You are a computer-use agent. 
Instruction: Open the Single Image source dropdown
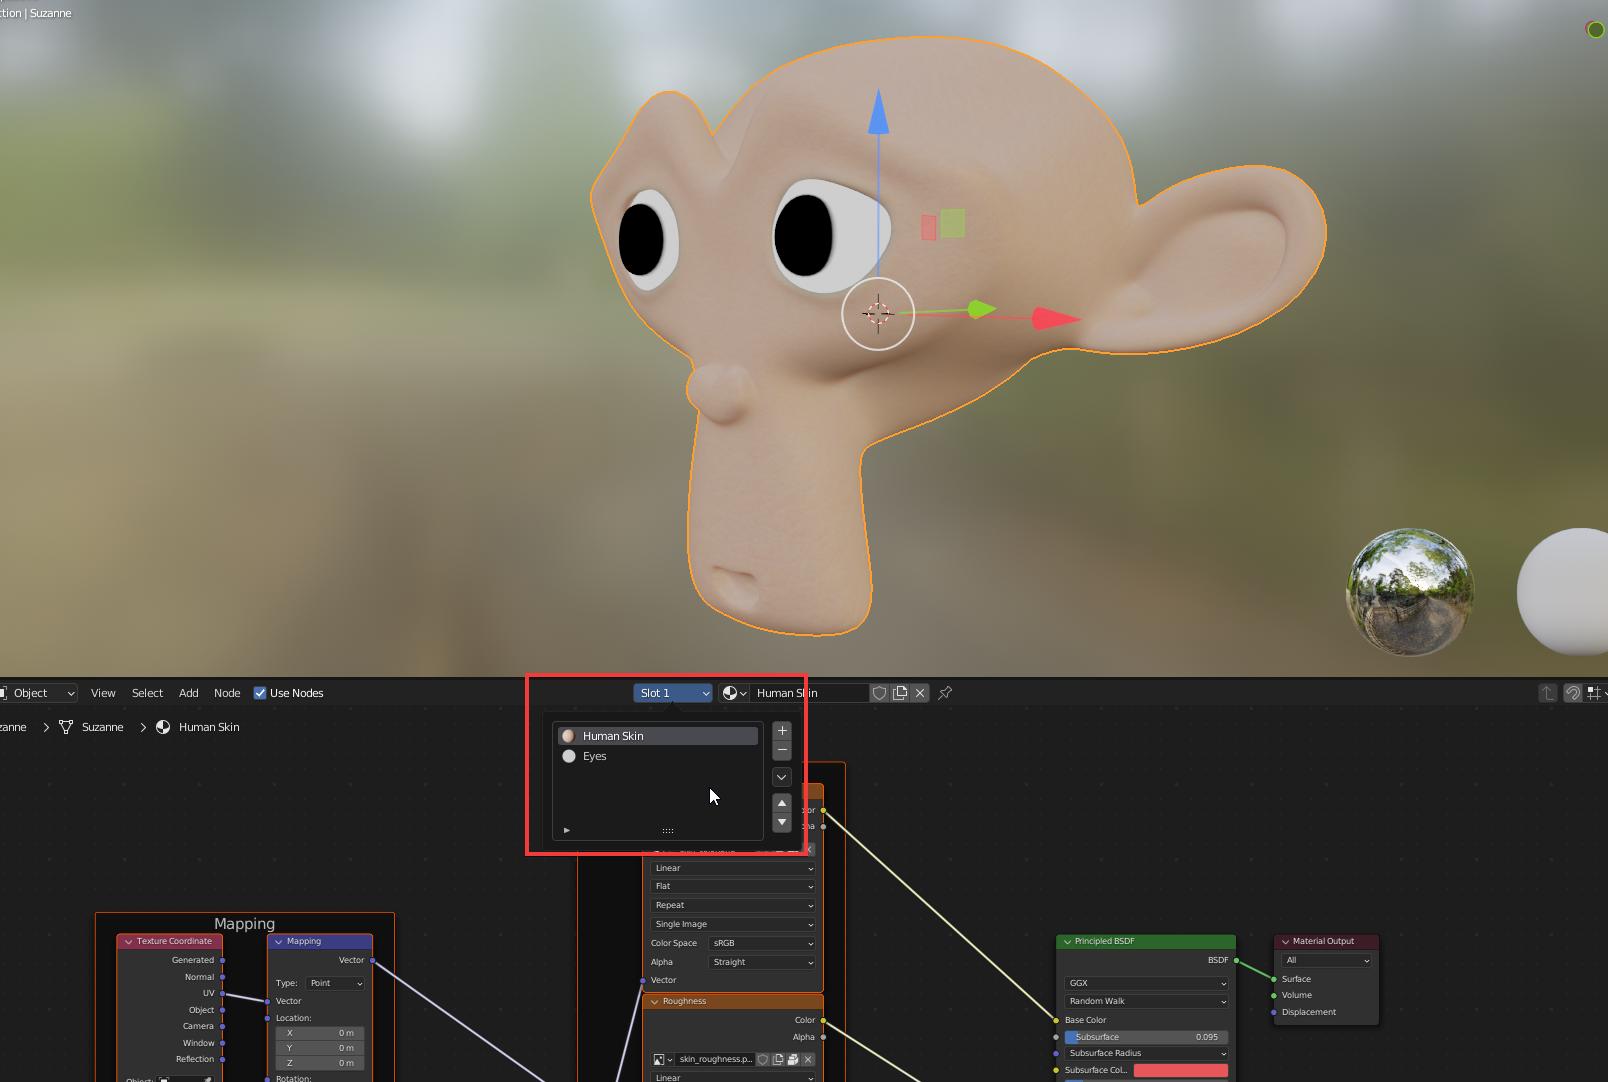pyautogui.click(x=733, y=924)
